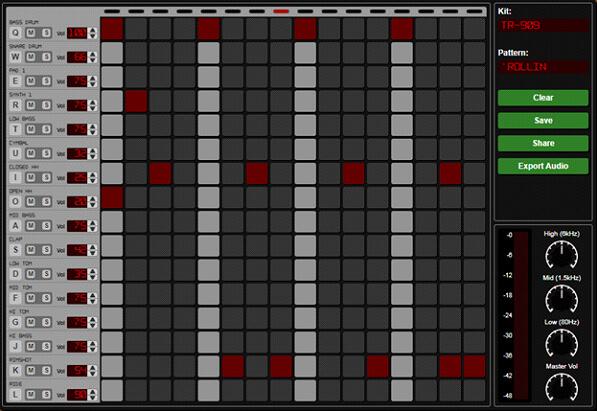597x411 pixels.
Task: Decrease Cymbal volume with down arrow
Action: coord(93,156)
